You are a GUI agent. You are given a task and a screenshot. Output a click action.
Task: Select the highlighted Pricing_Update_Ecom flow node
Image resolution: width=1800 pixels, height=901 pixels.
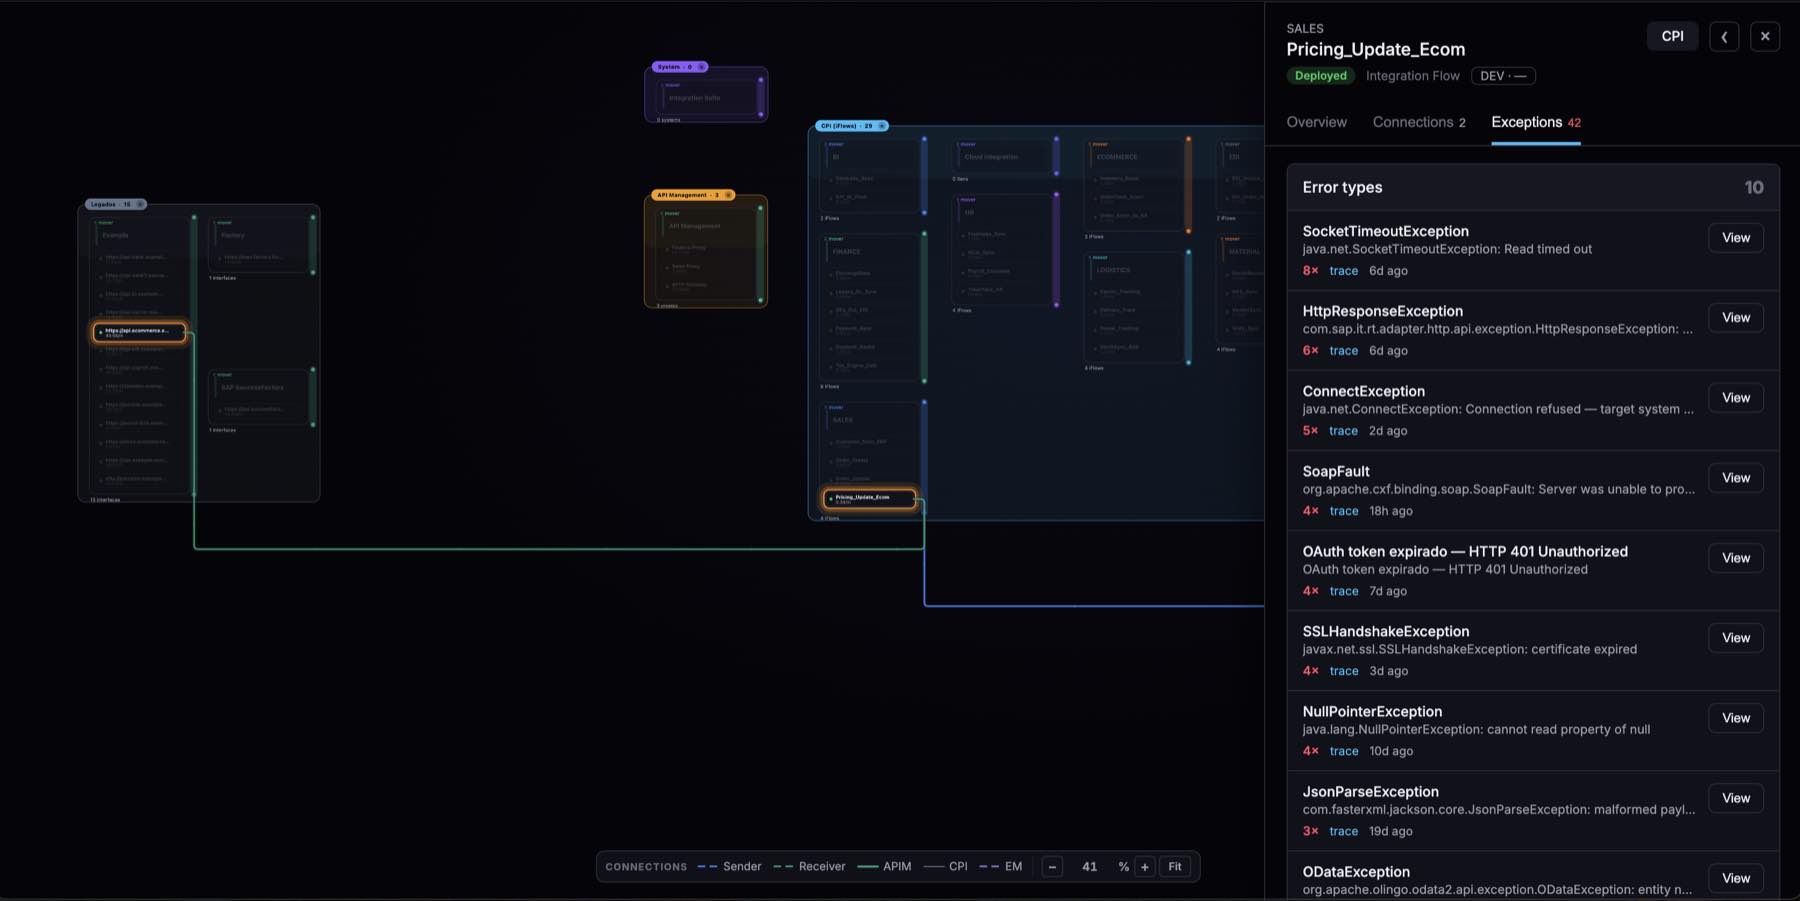click(x=870, y=498)
